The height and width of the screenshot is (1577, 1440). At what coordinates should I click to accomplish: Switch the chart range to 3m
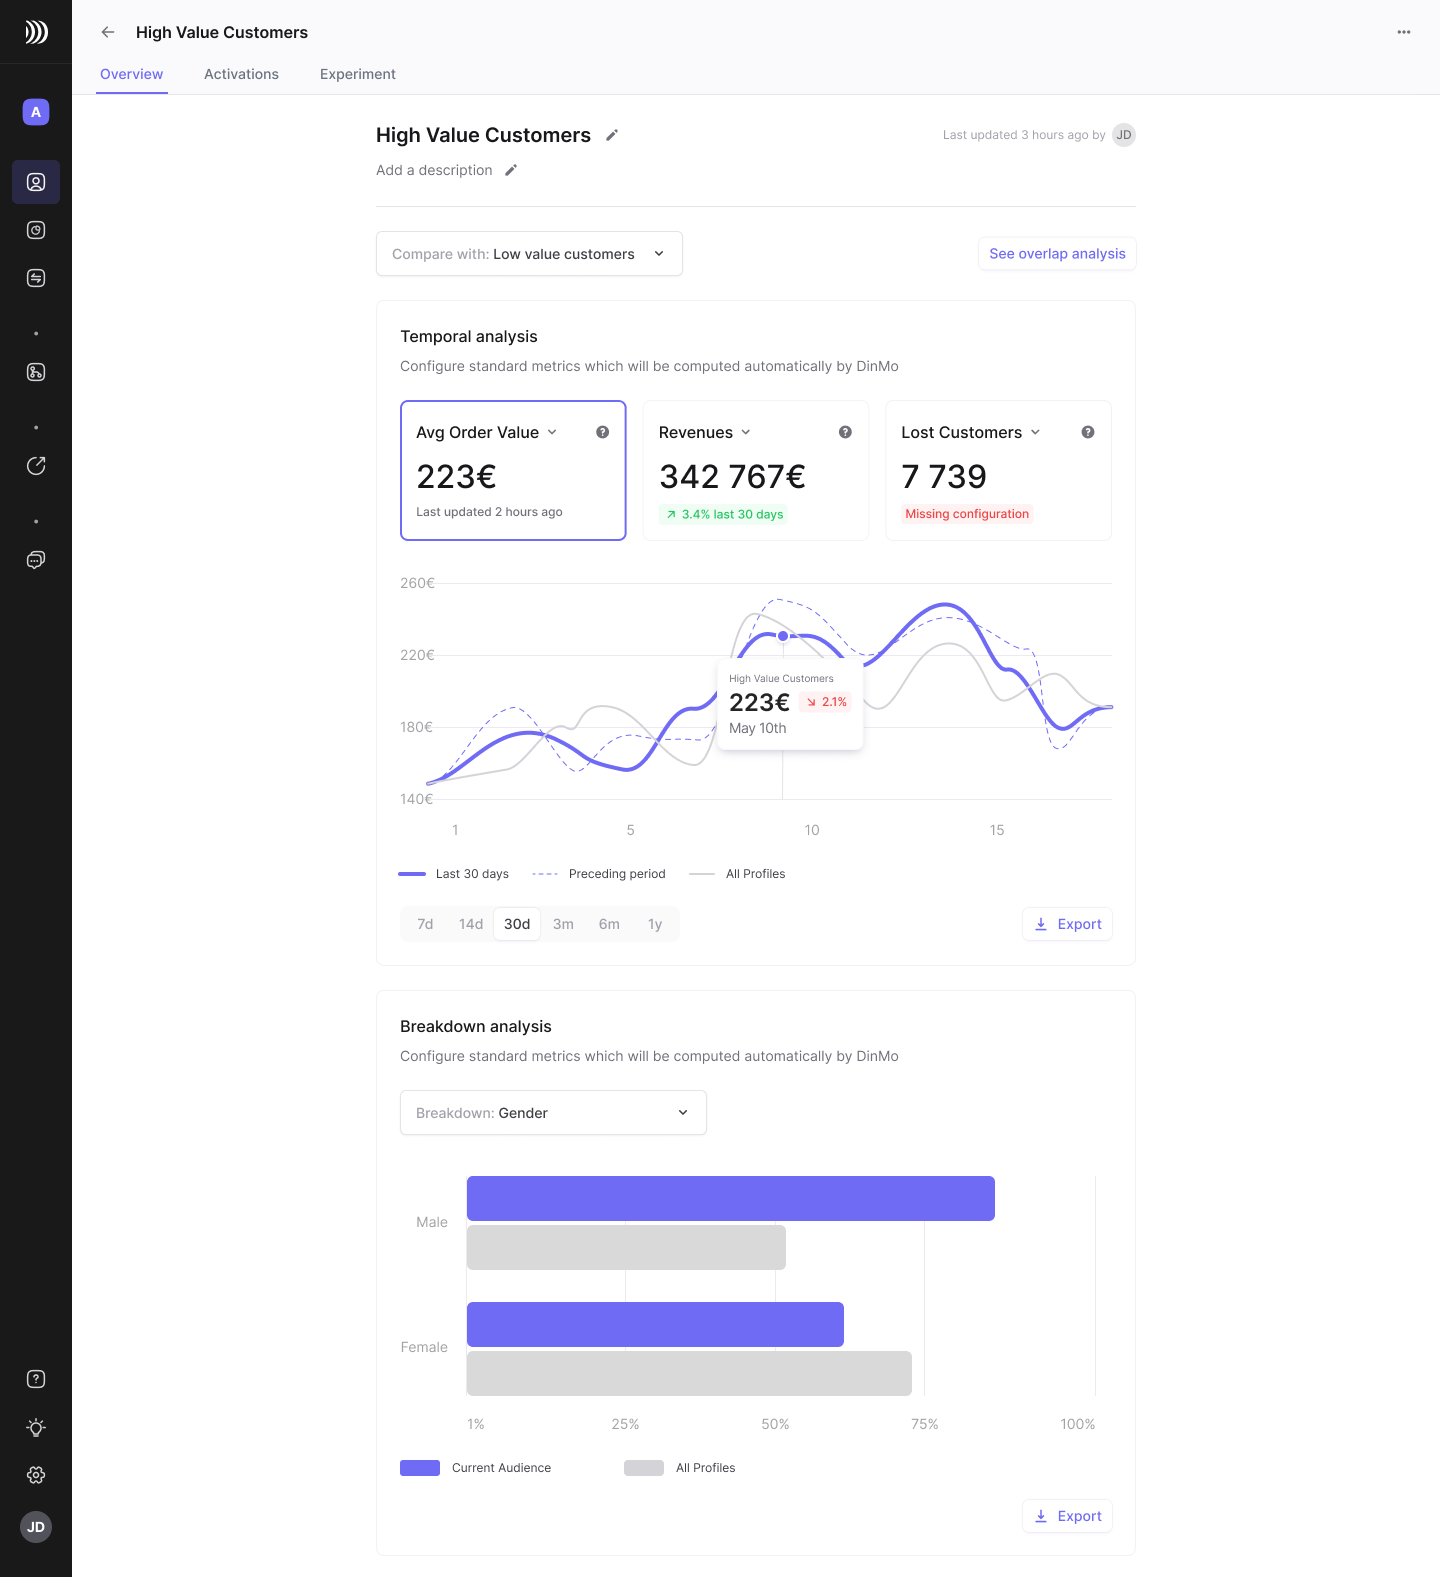click(x=563, y=924)
